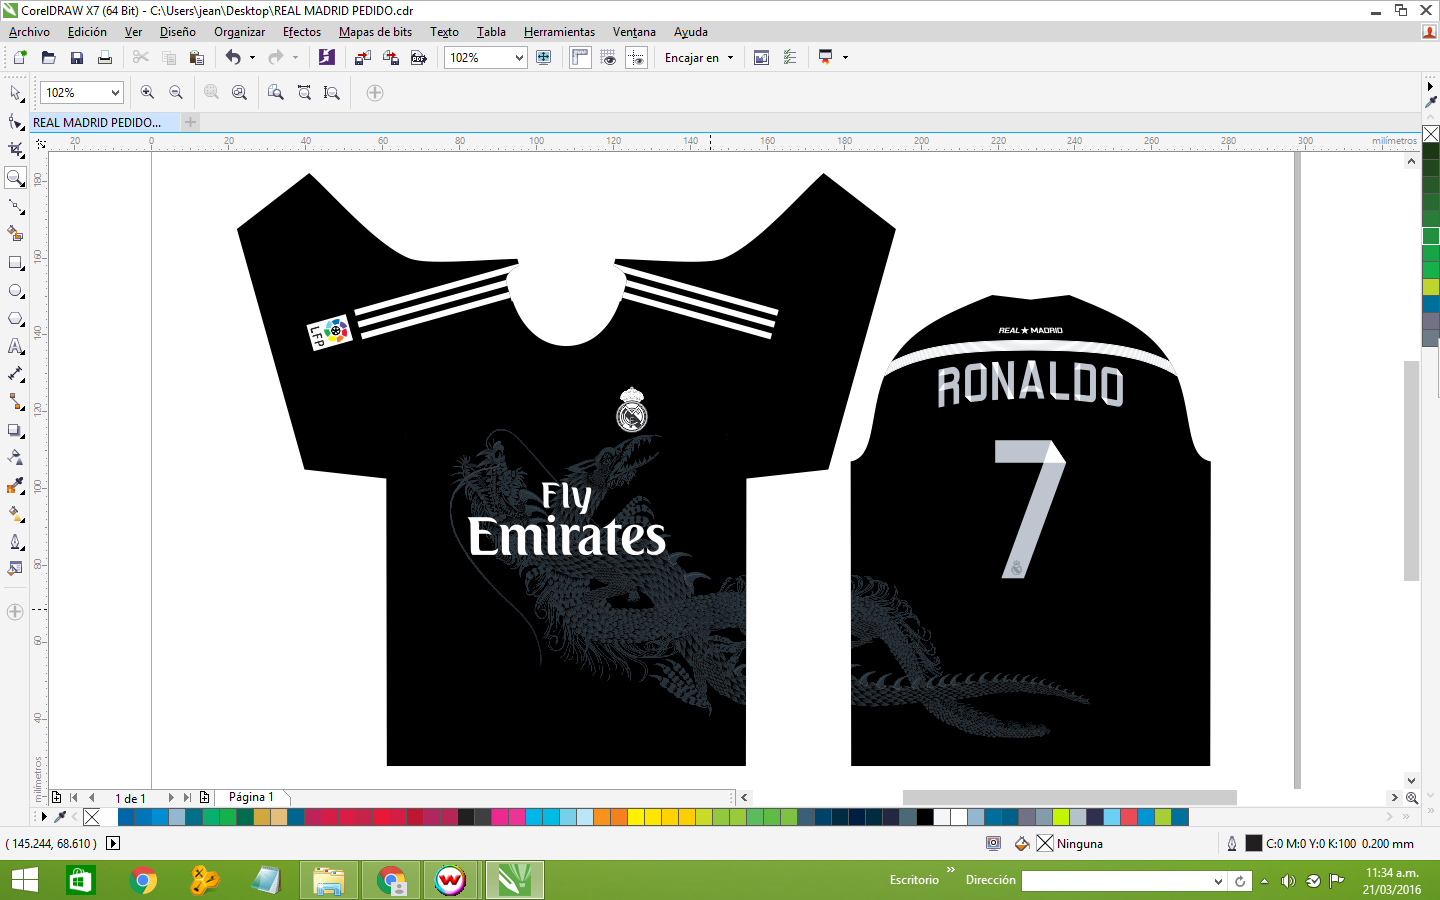Open the Windows Start button
Viewport: 1440px width, 900px height.
pos(24,880)
